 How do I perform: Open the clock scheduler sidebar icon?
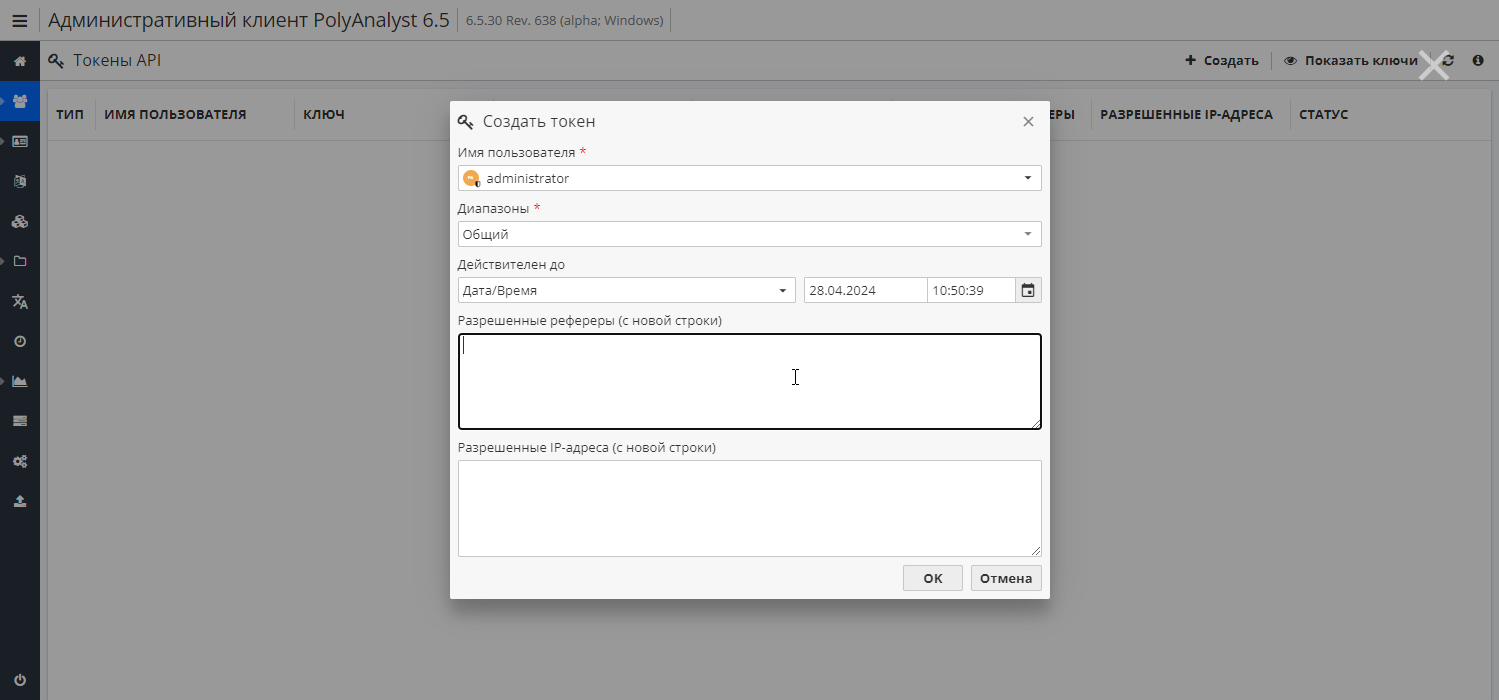(19, 341)
